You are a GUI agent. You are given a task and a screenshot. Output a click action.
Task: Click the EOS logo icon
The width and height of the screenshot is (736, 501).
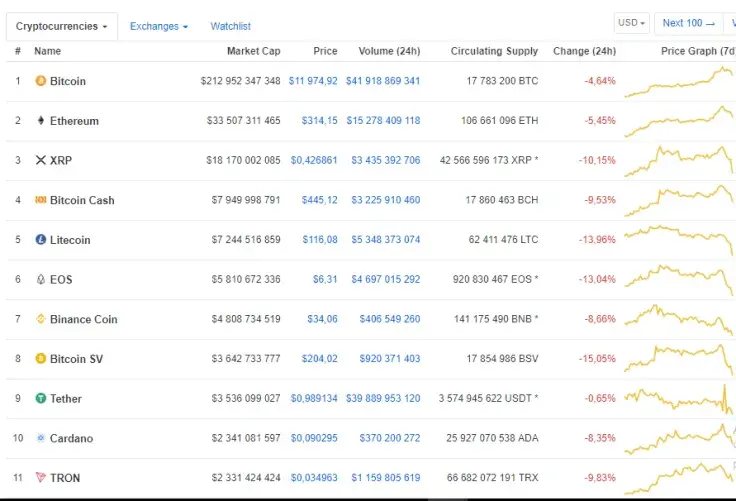click(41, 280)
